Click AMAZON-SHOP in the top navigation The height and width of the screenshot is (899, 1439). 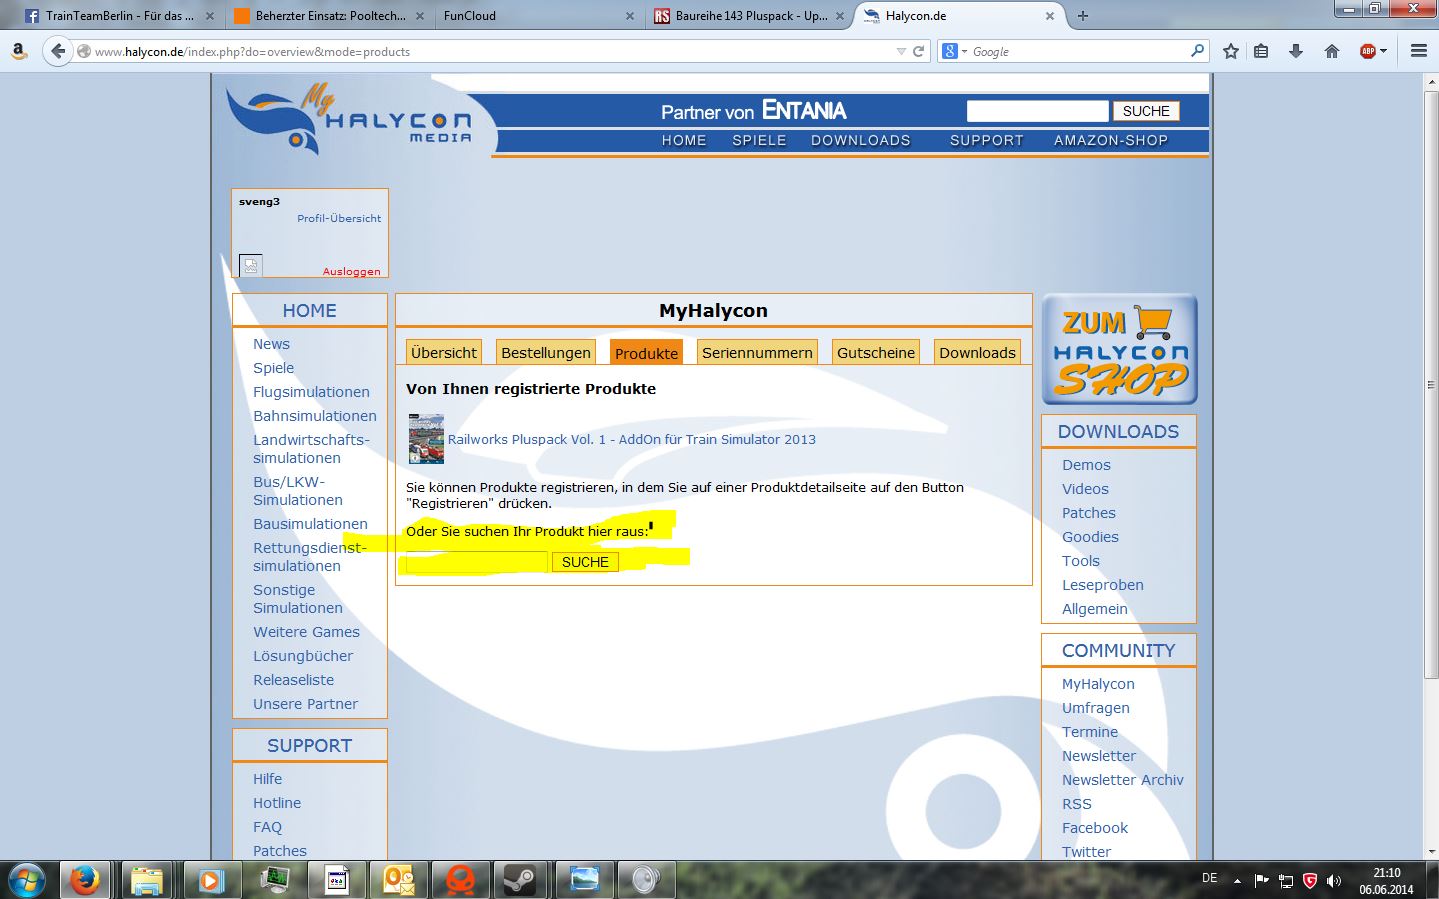click(x=1111, y=140)
